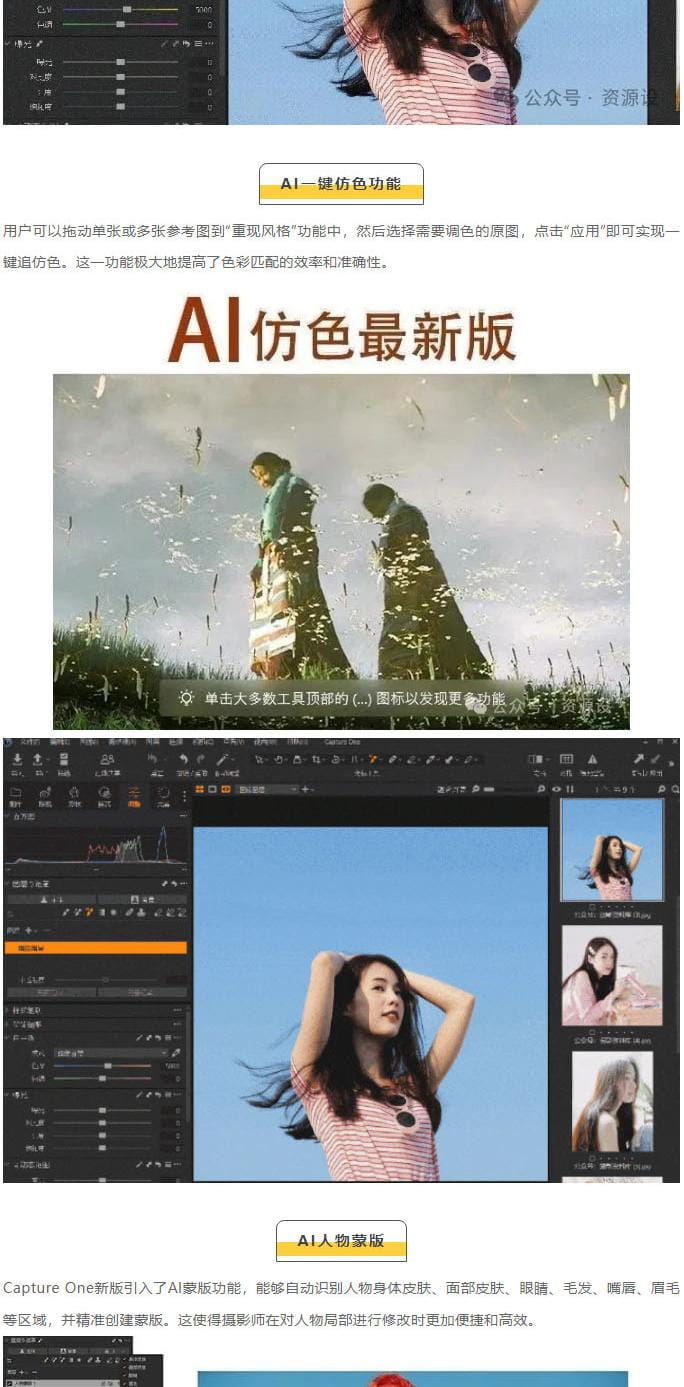Adjust the Contrast slider in main screenshot
Screen dimensions: 684x1387
pos(102,1123)
